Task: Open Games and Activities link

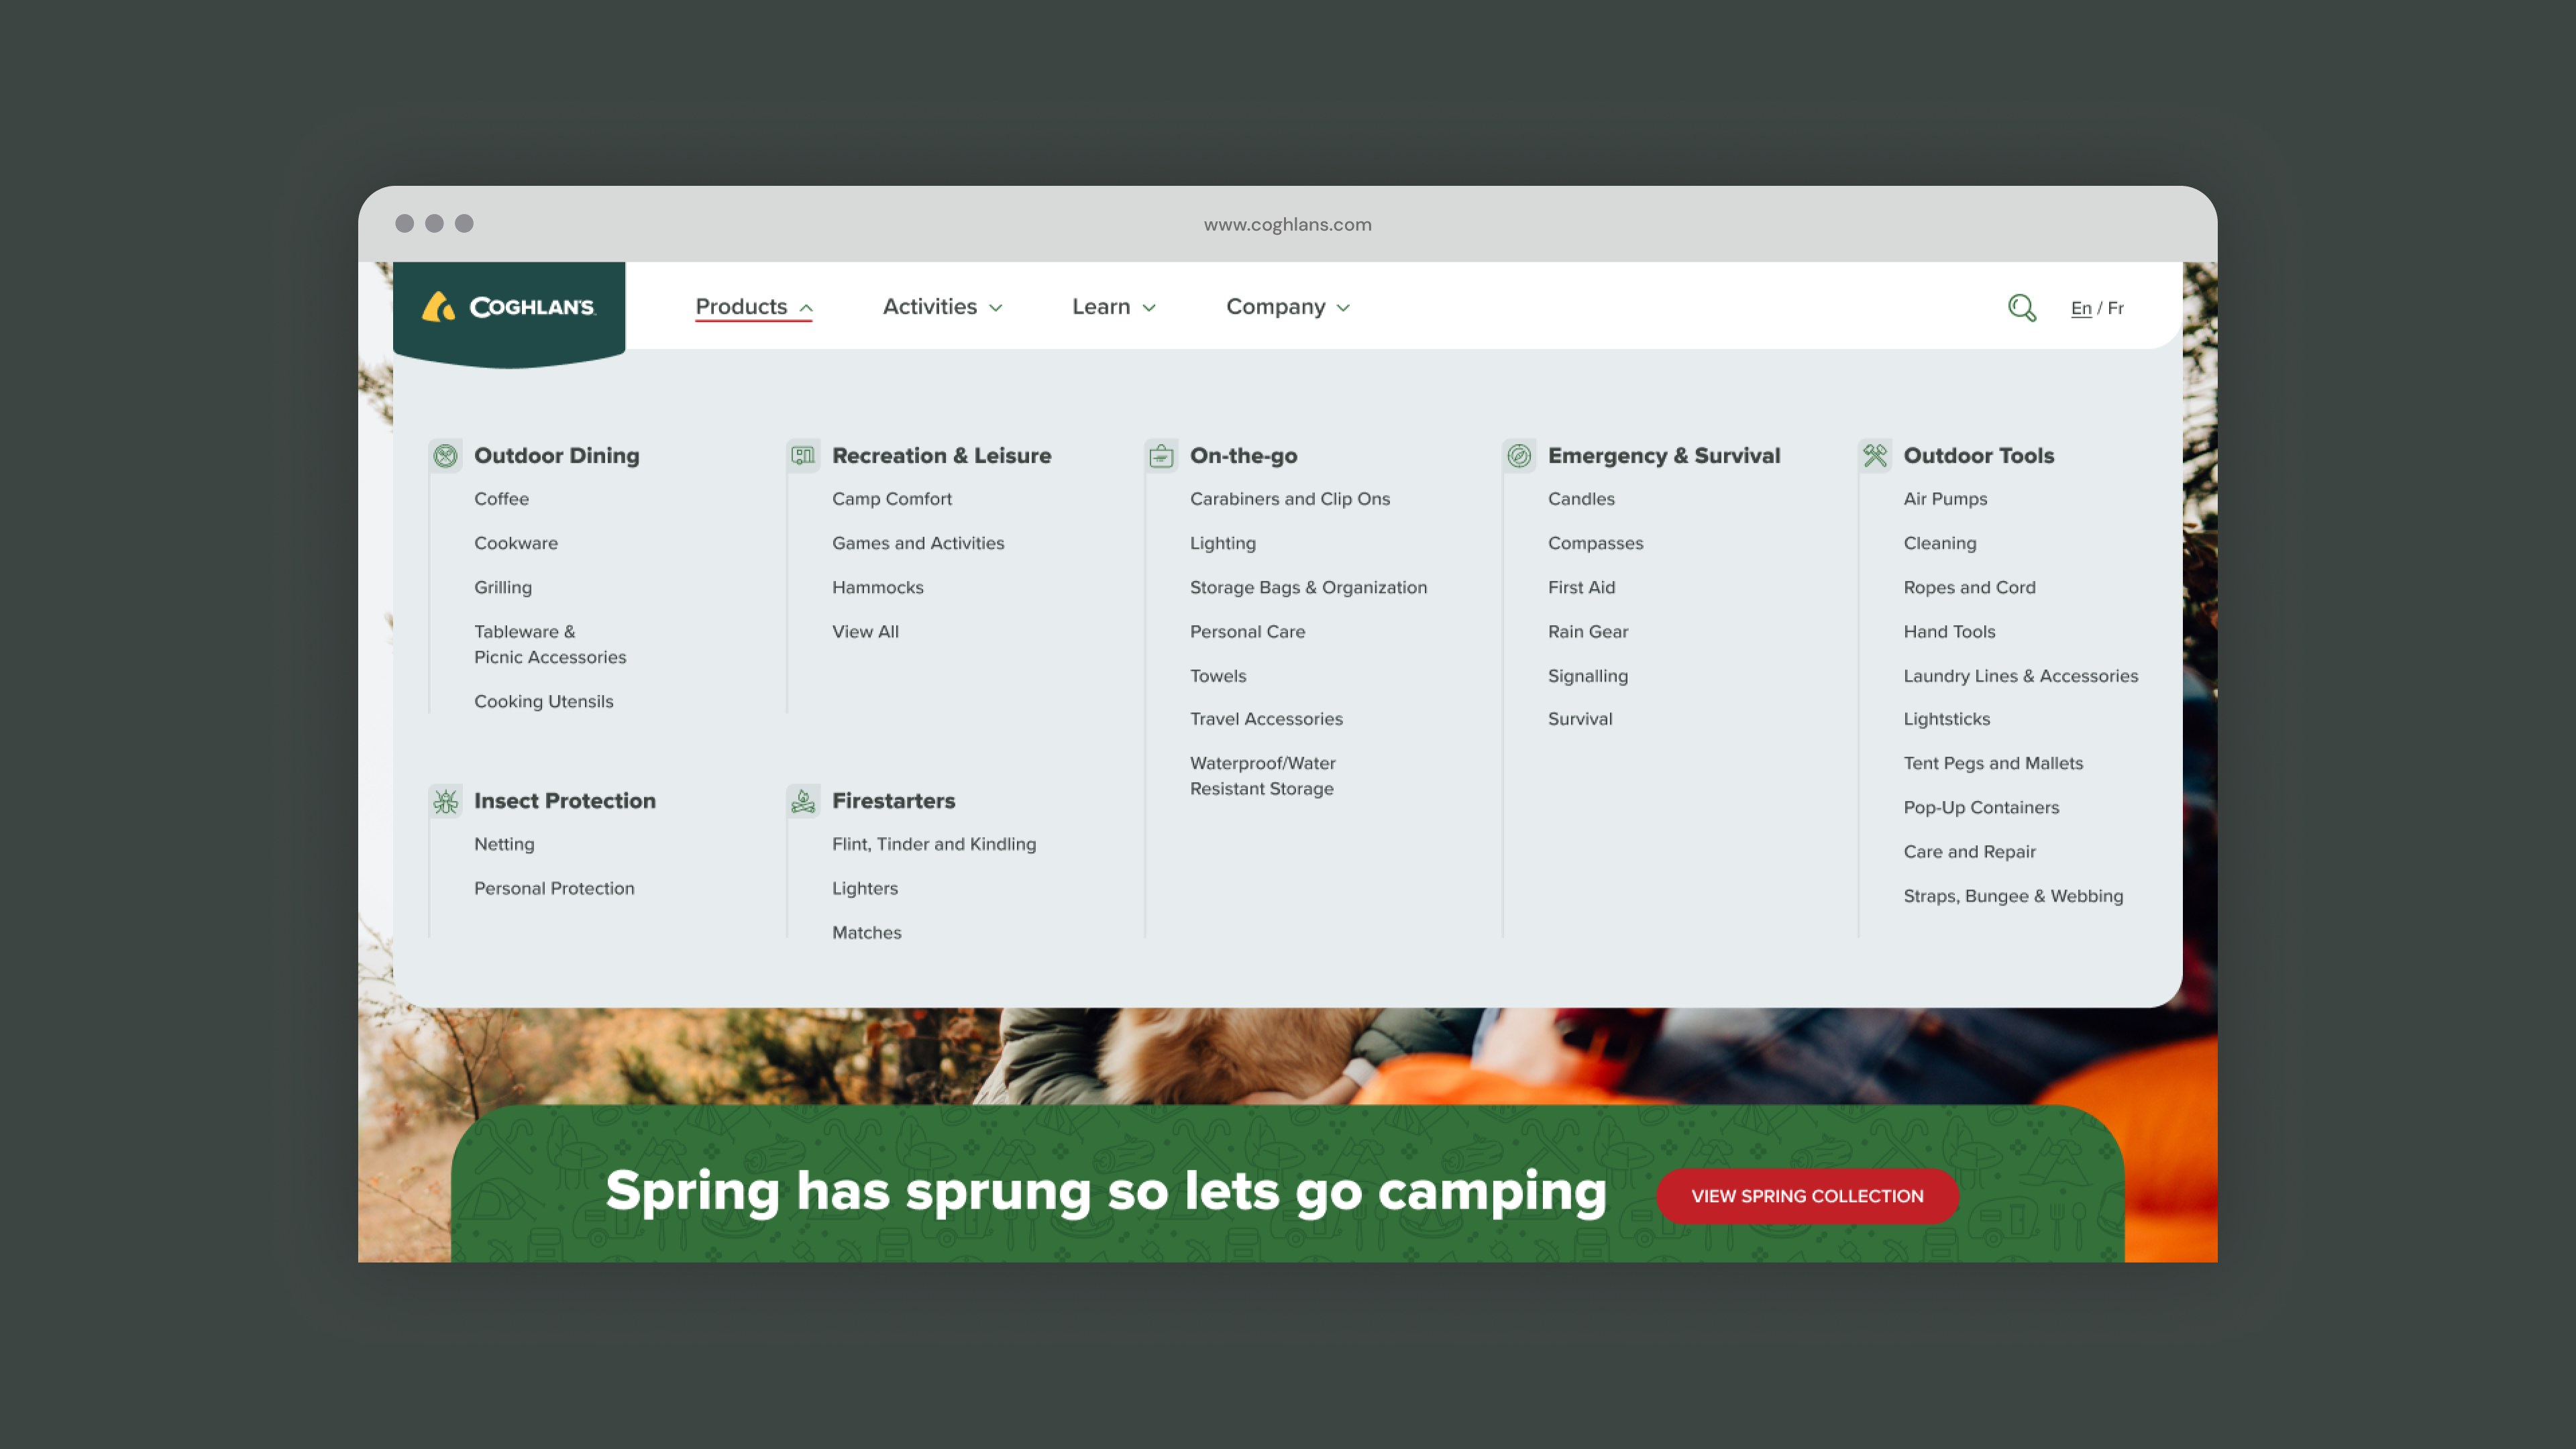Action: tap(918, 543)
